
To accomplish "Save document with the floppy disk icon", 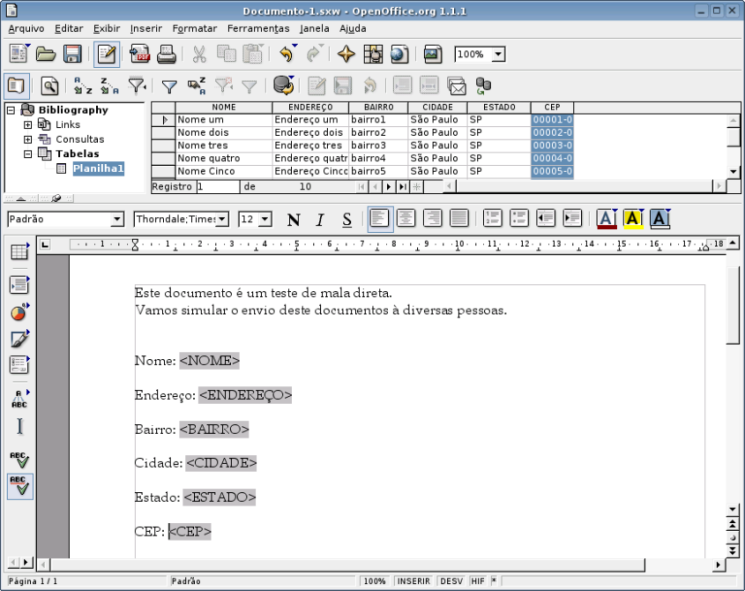I will [72, 54].
